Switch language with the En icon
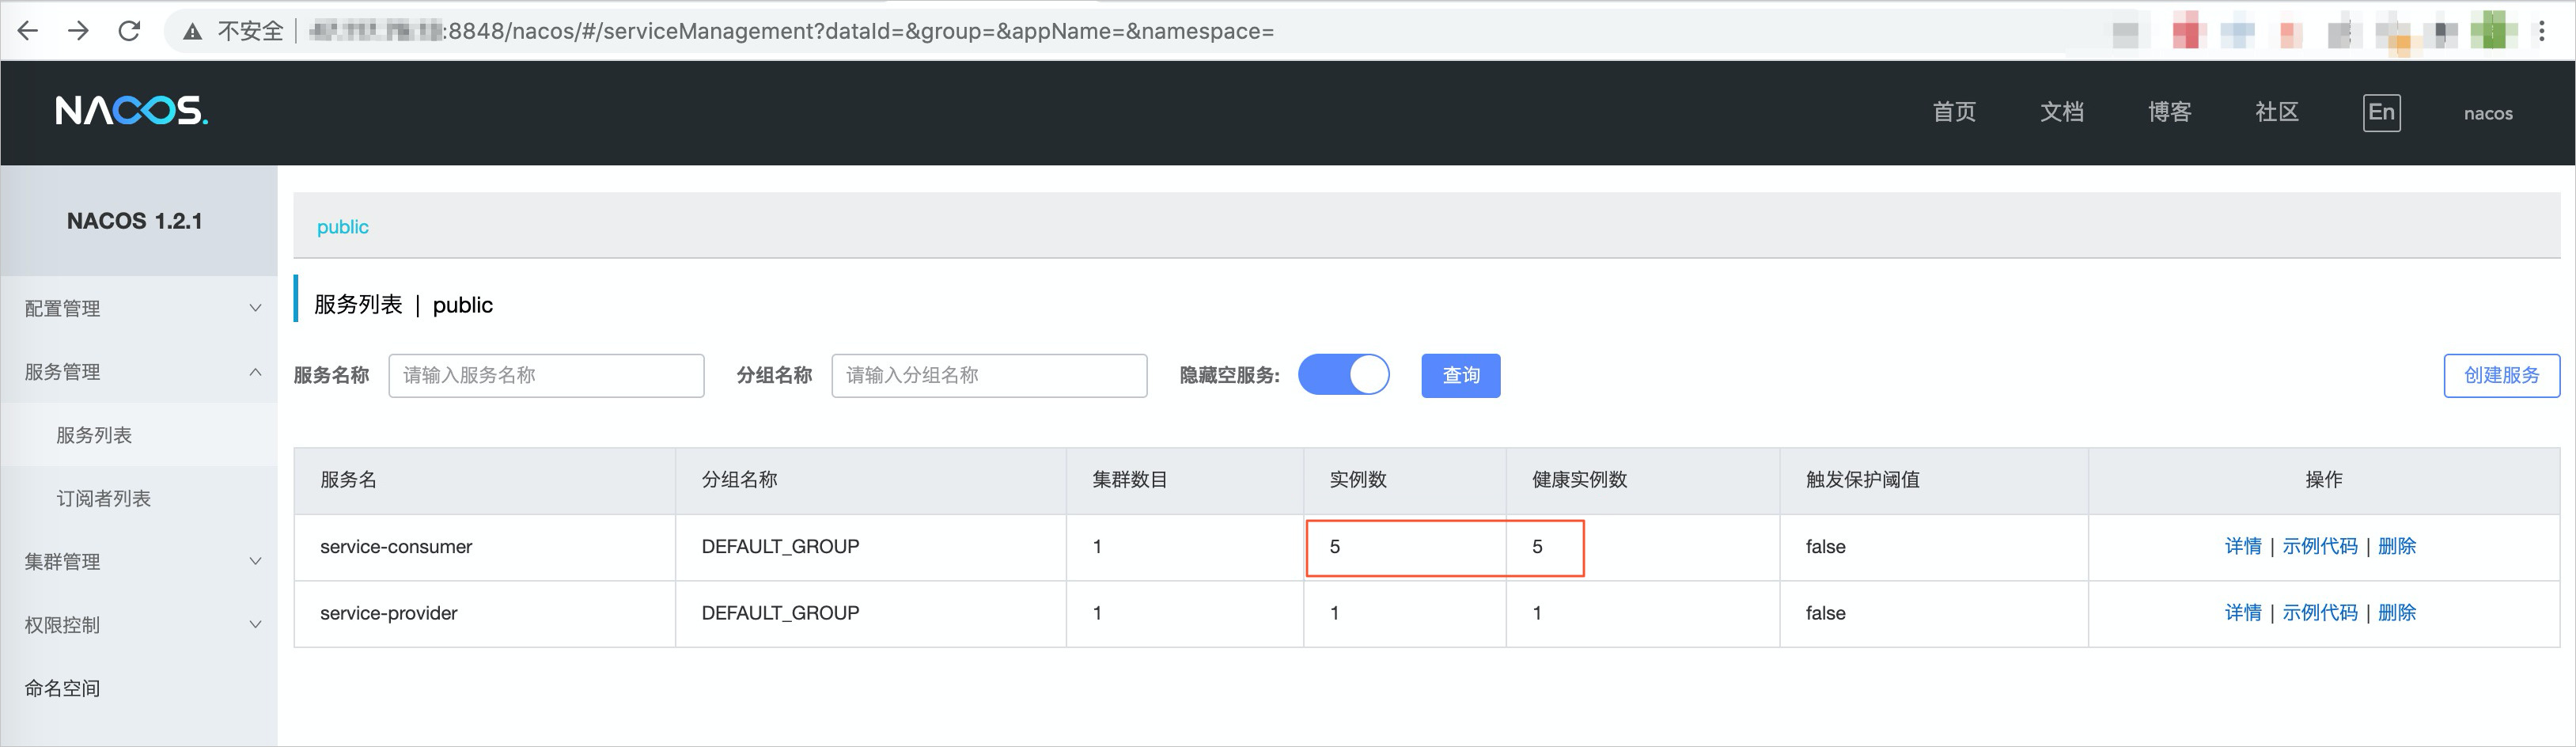The image size is (2576, 747). click(x=2381, y=112)
